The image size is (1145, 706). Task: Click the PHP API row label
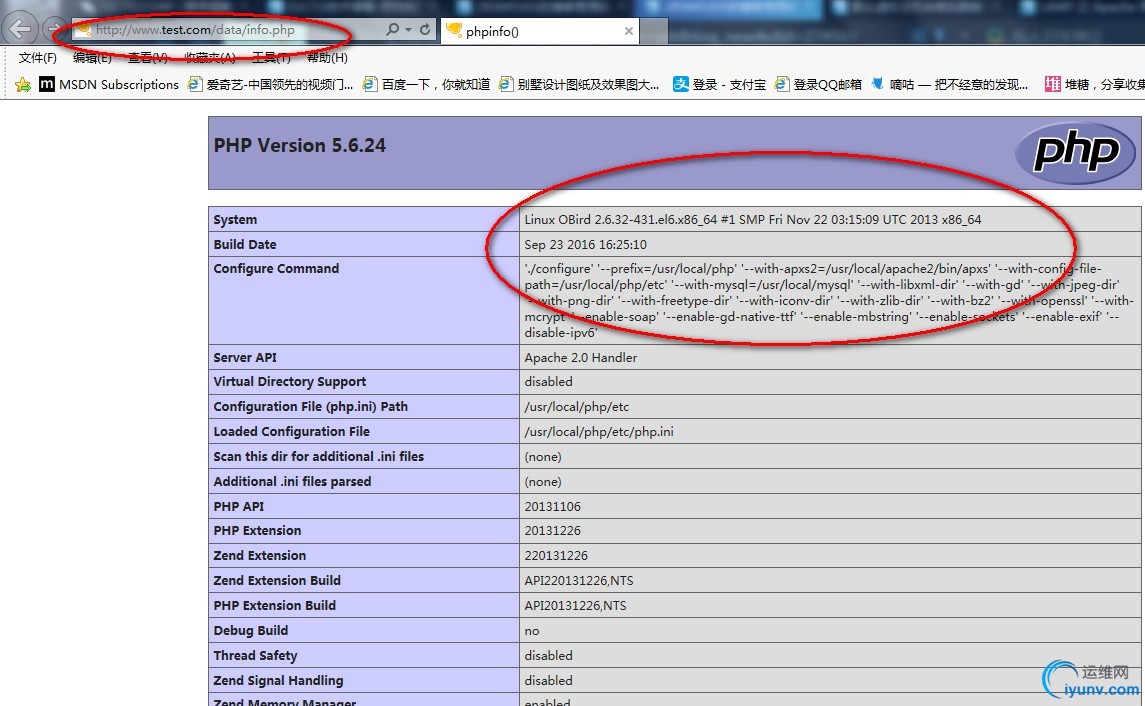tap(239, 507)
